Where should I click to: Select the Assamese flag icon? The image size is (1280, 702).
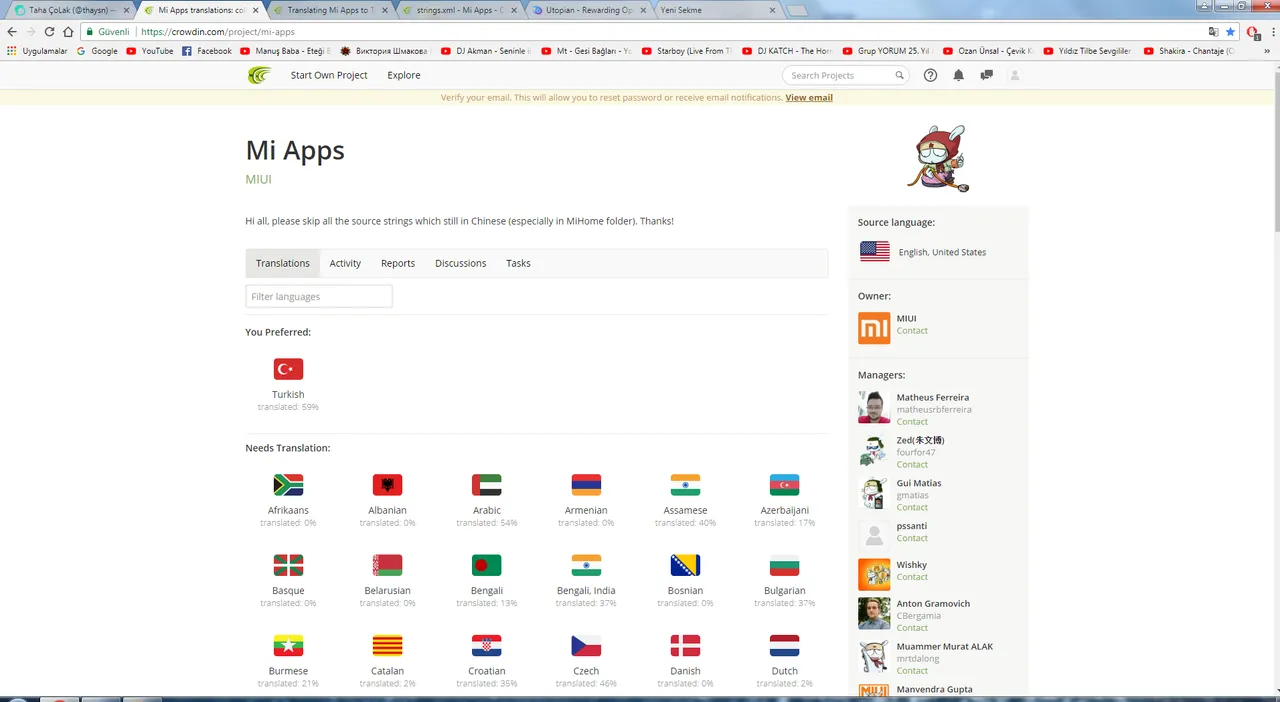pos(685,485)
